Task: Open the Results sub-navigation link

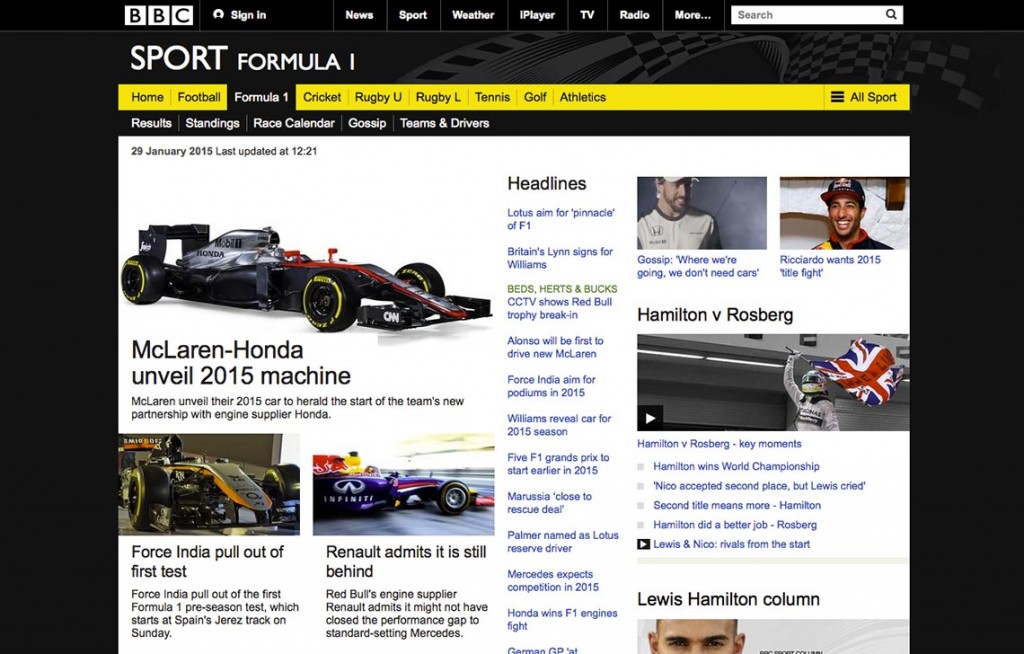Action: point(151,123)
